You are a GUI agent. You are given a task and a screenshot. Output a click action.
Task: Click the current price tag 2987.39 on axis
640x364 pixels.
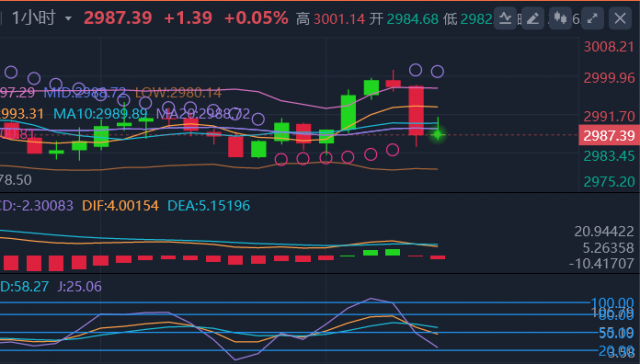coord(609,135)
